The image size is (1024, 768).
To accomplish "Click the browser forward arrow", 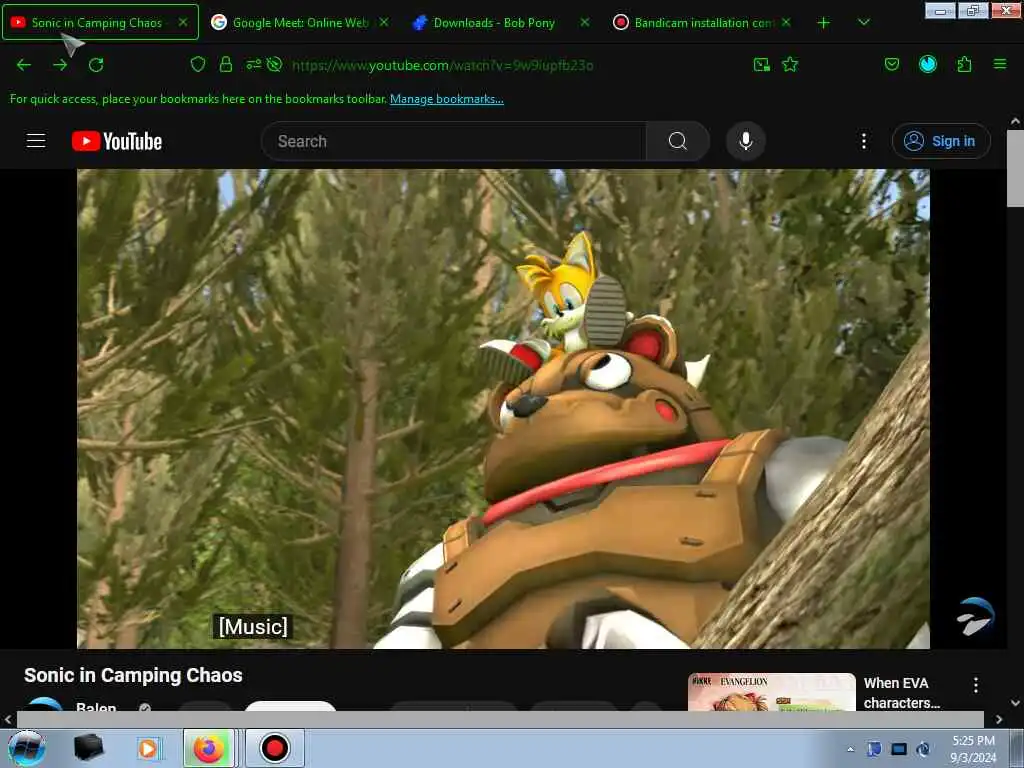I will click(60, 65).
